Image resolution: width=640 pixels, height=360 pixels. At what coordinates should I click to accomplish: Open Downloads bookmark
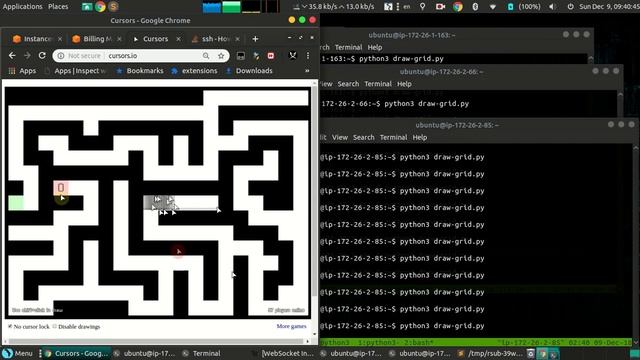(249, 71)
